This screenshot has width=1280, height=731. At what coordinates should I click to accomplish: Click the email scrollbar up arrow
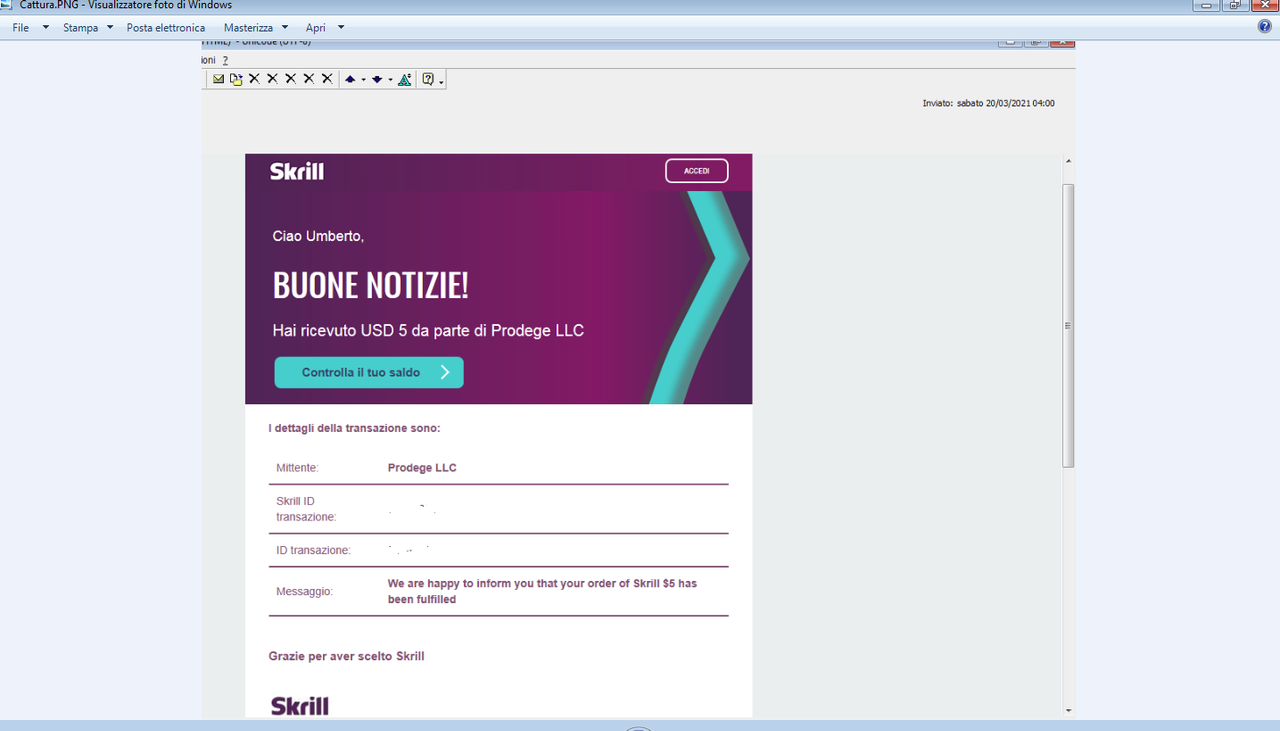[1068, 161]
